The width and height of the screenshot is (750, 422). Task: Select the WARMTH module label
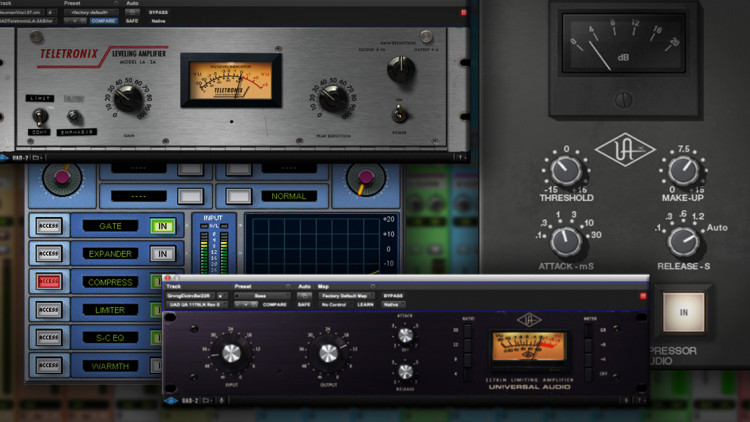click(110, 366)
